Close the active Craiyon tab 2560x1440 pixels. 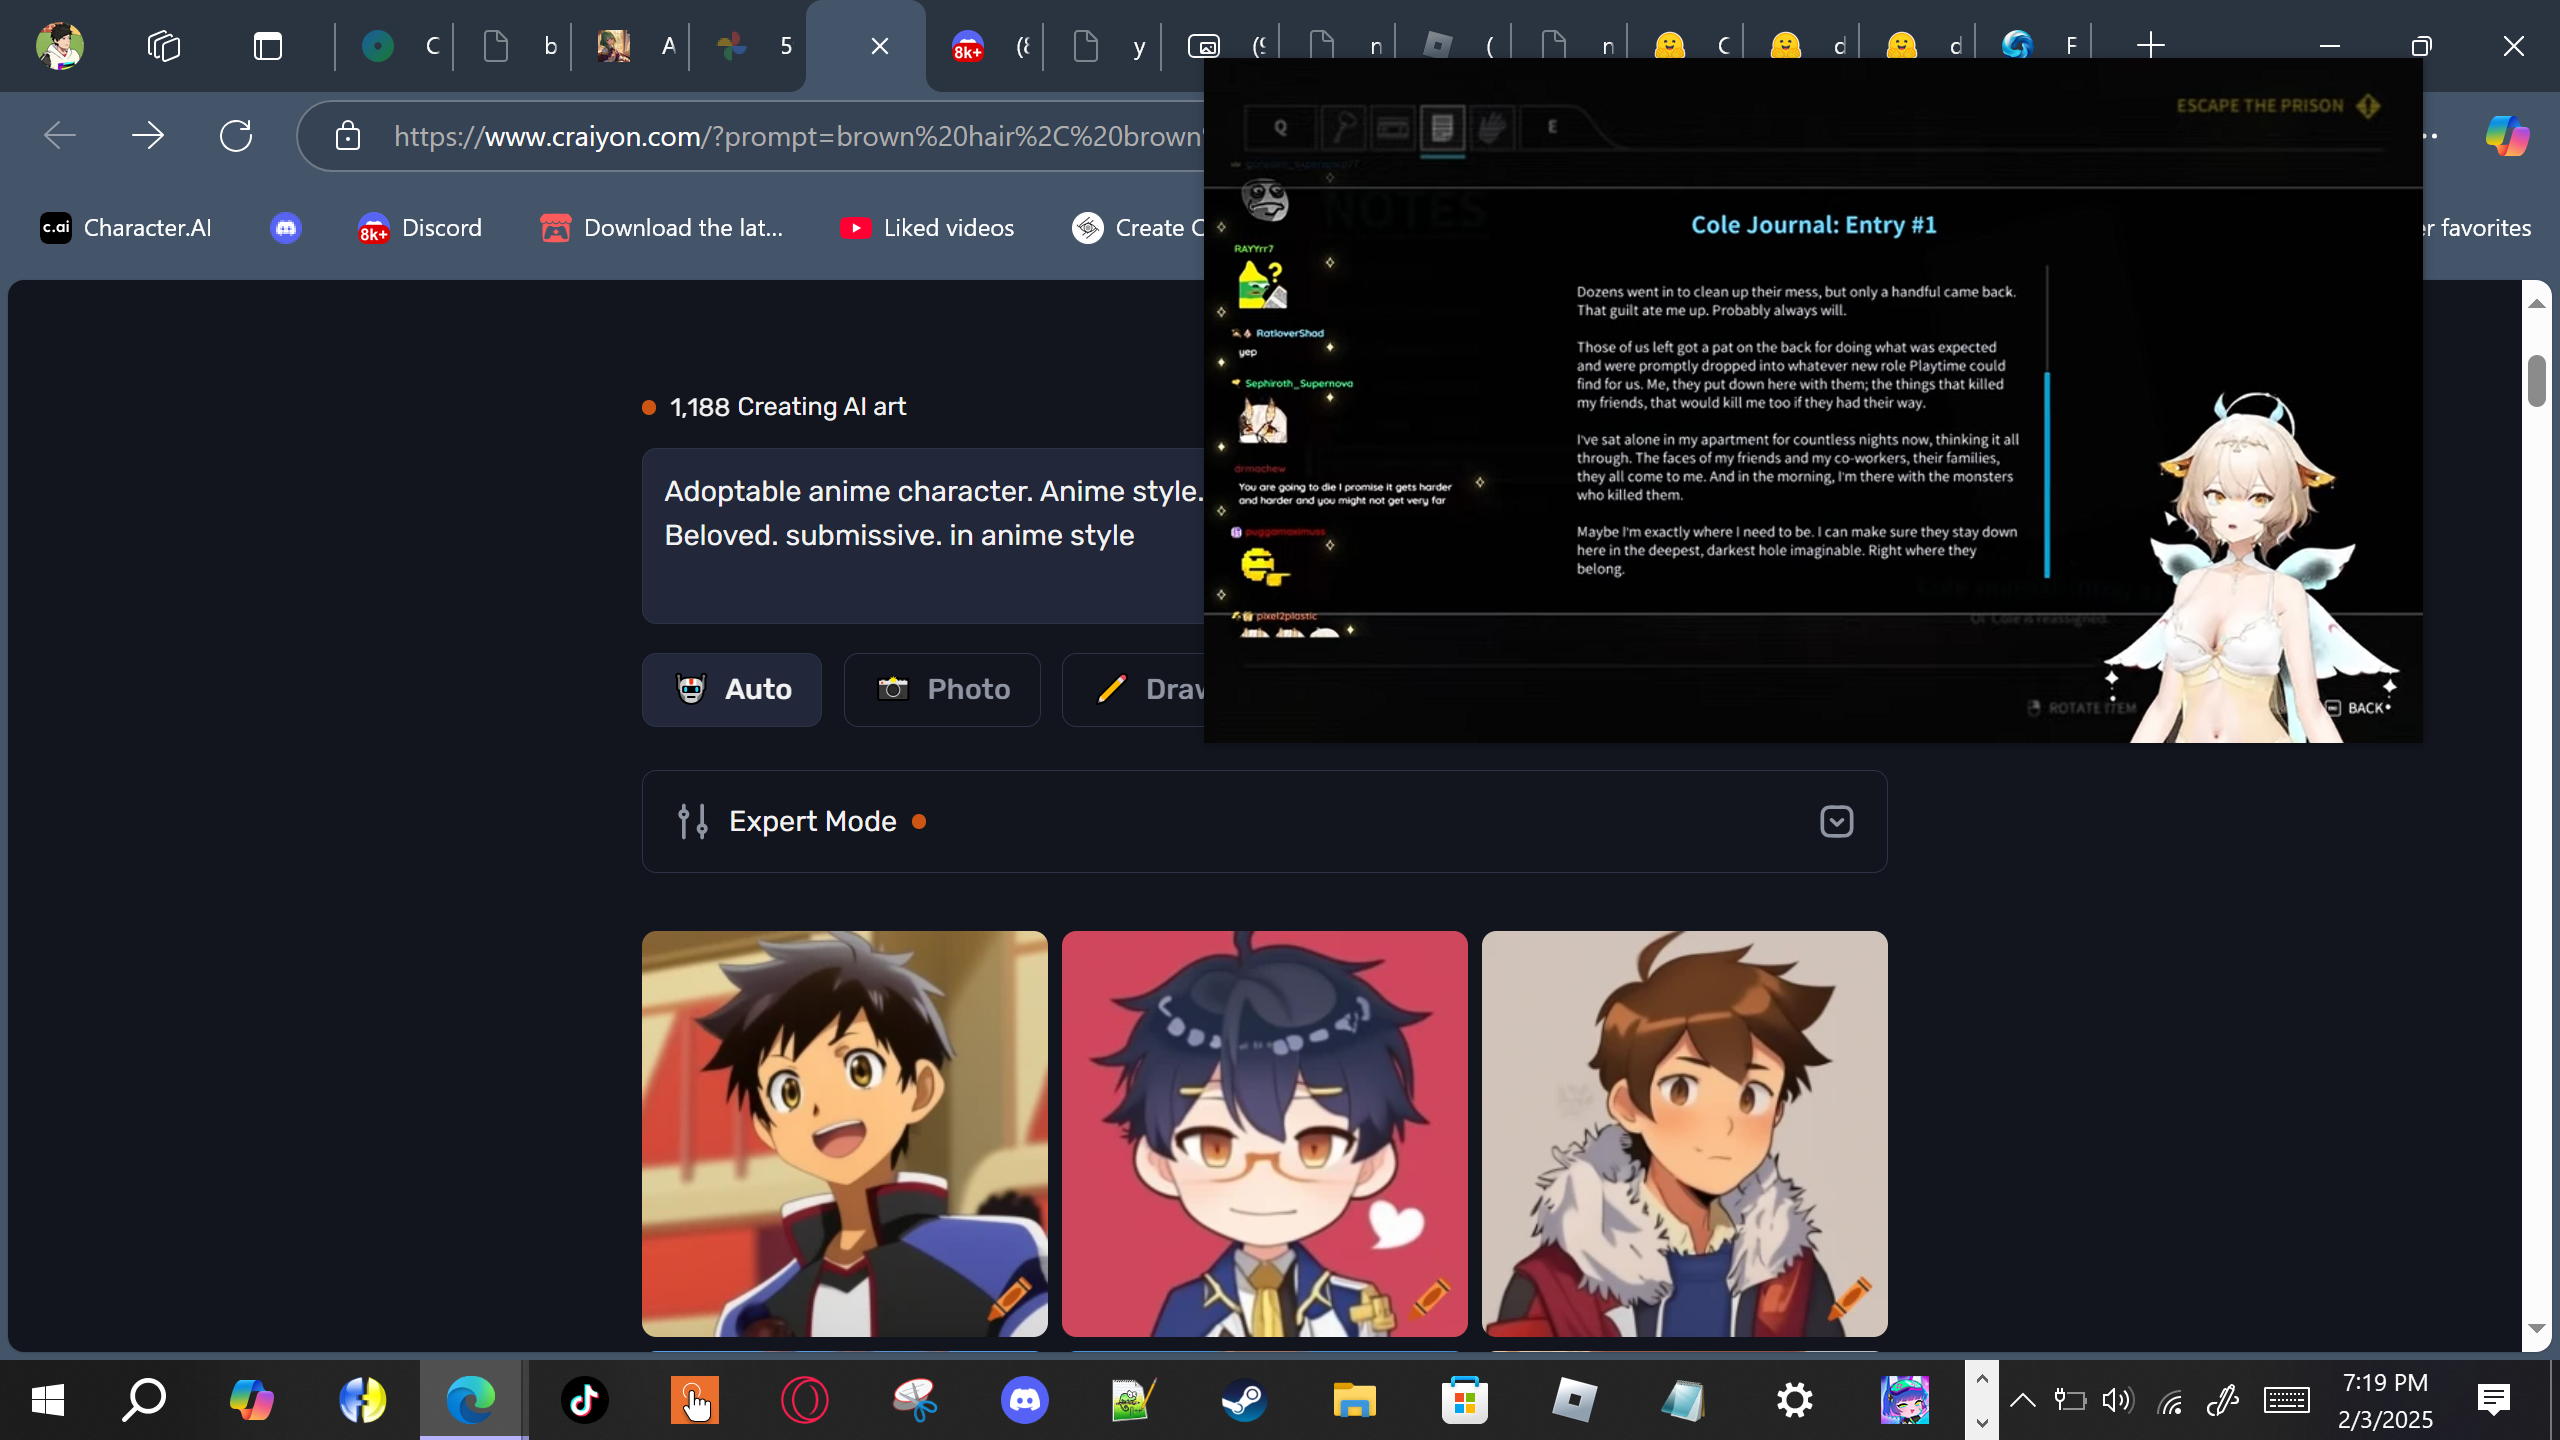click(880, 46)
